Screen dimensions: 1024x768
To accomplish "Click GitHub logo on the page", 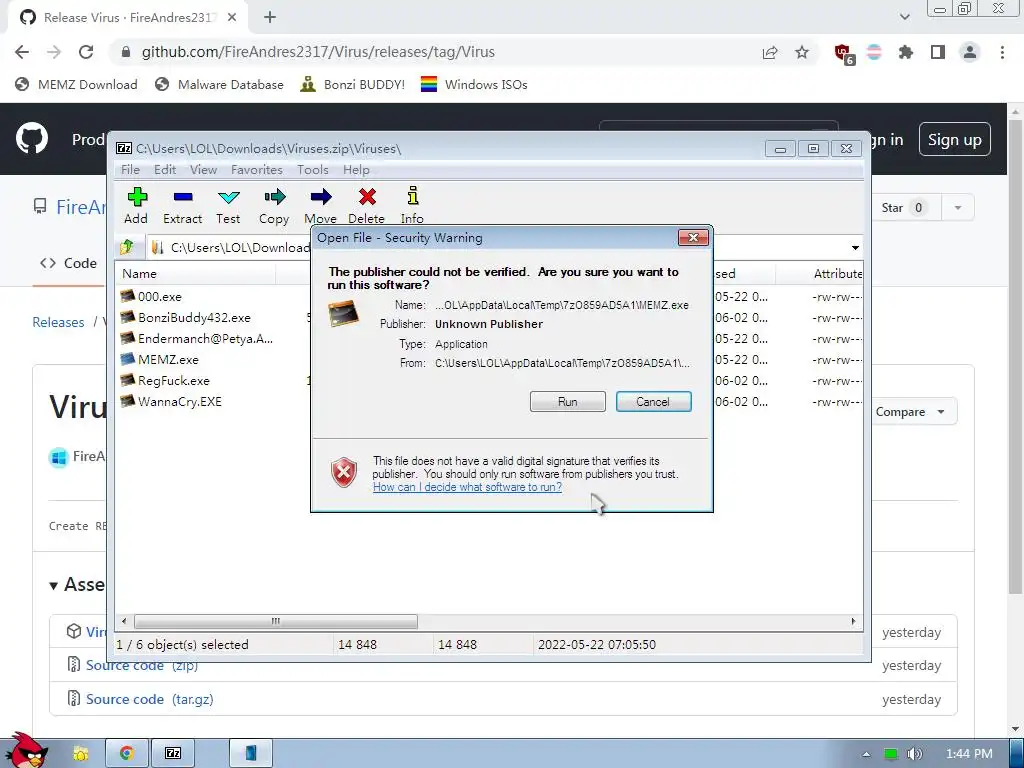I will click(x=31, y=138).
